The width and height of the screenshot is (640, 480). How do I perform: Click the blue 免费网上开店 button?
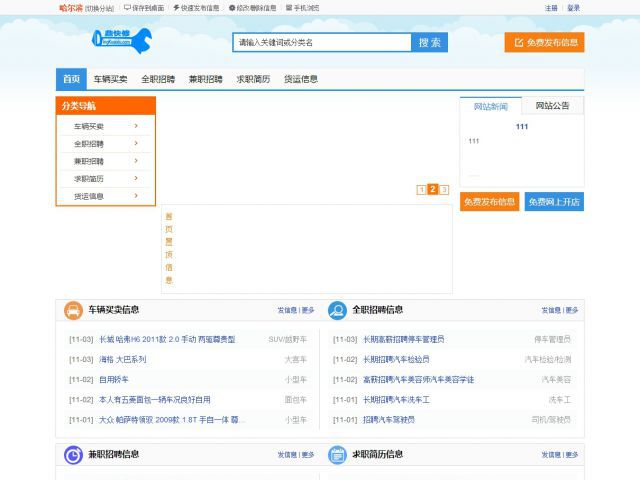pos(554,201)
